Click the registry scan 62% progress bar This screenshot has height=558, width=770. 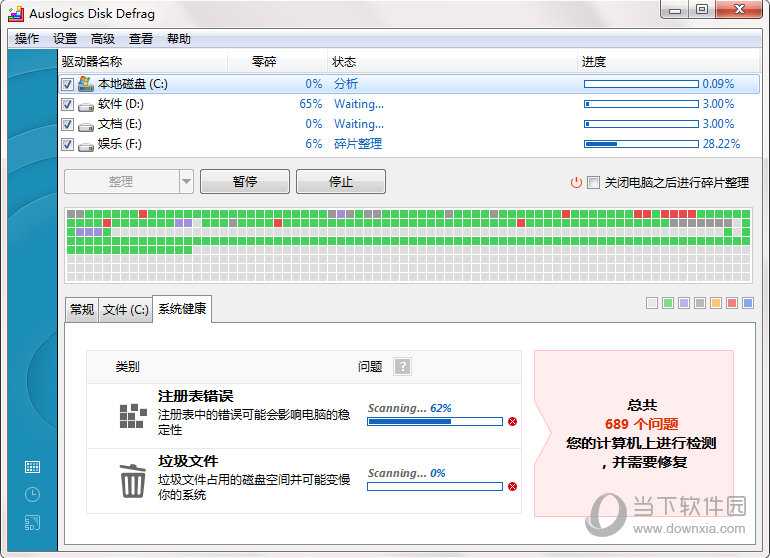click(435, 421)
